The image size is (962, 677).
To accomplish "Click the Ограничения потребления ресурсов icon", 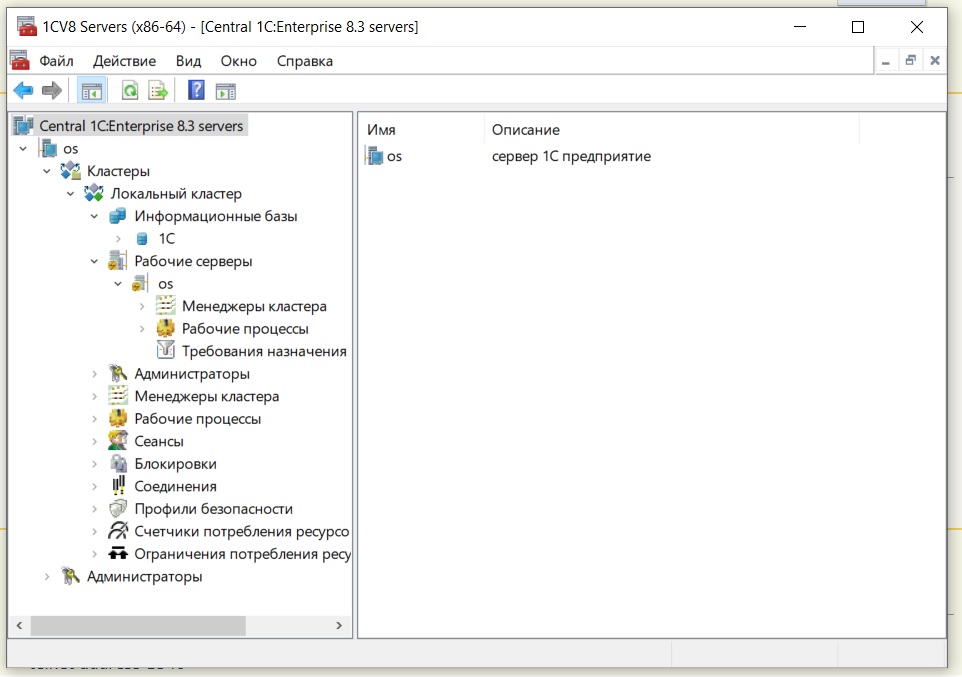I will coord(118,554).
